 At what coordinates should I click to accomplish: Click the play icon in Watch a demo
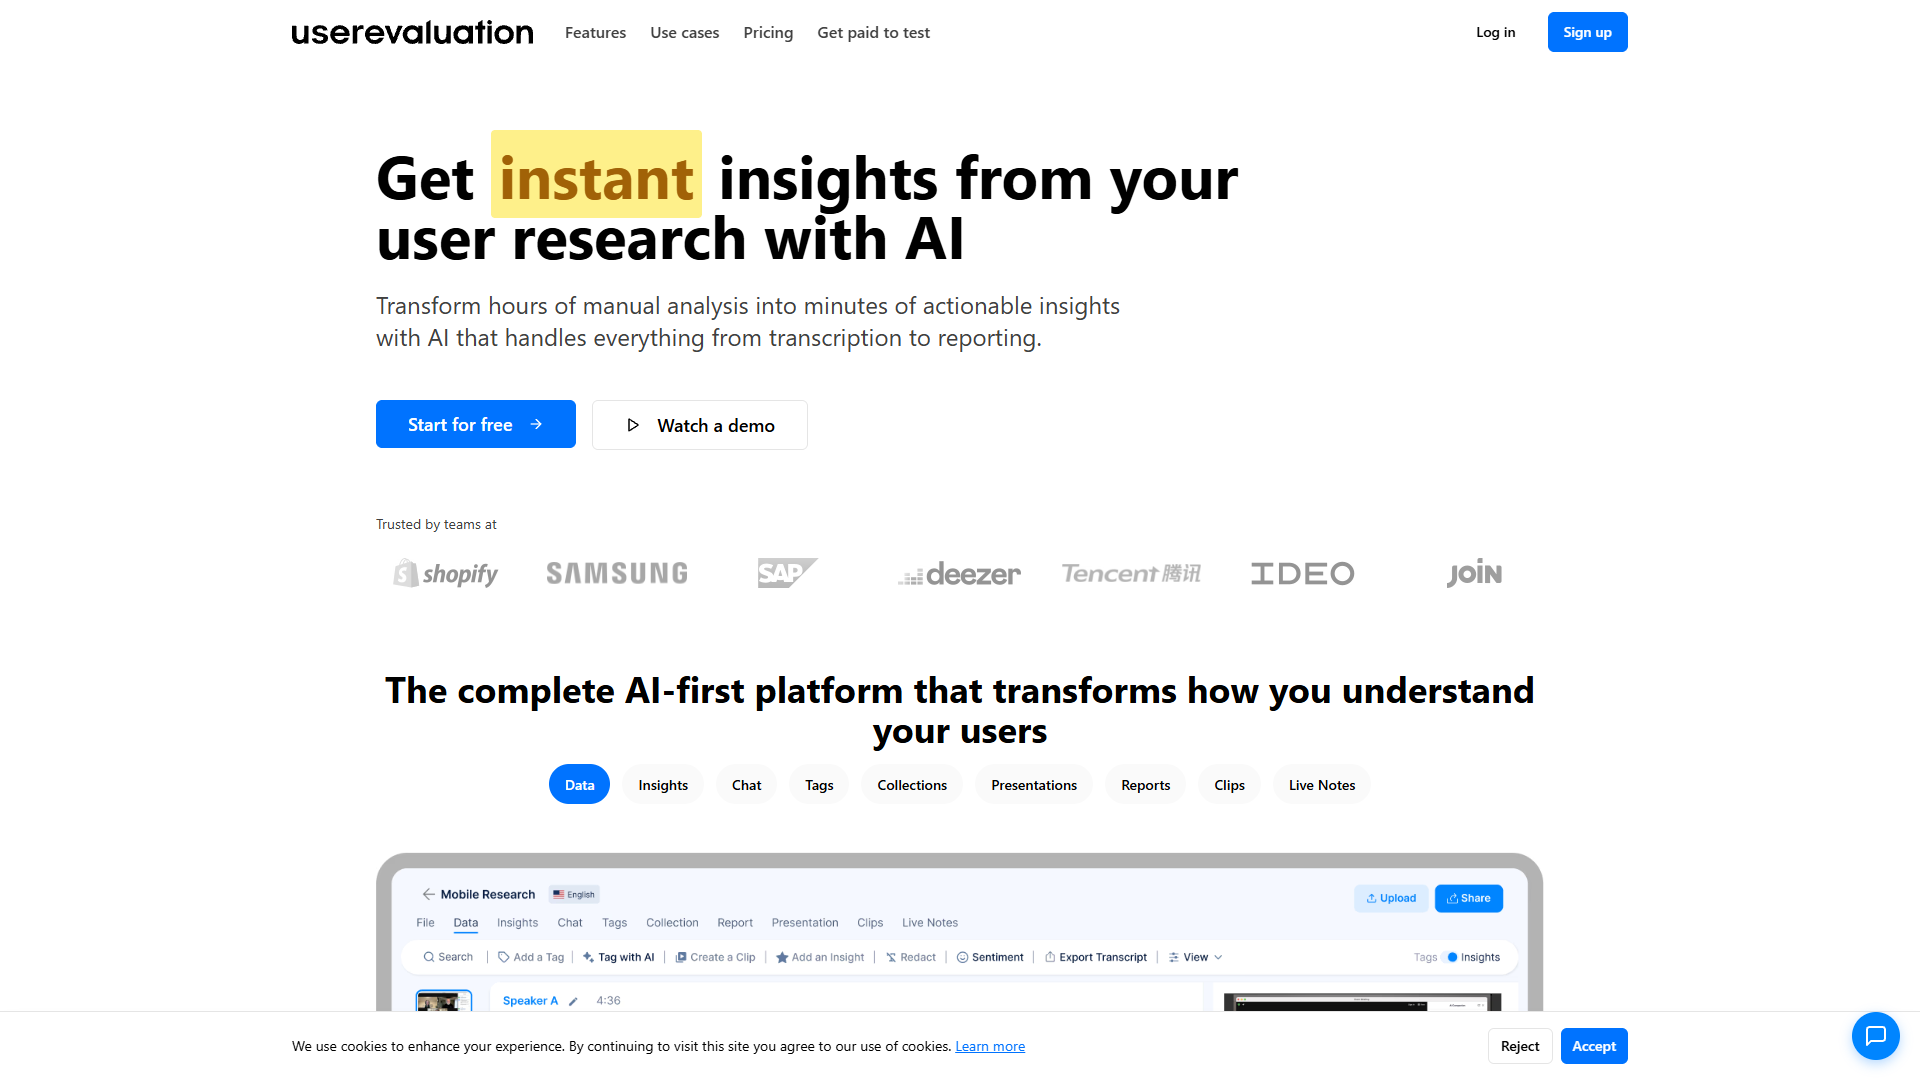point(633,425)
